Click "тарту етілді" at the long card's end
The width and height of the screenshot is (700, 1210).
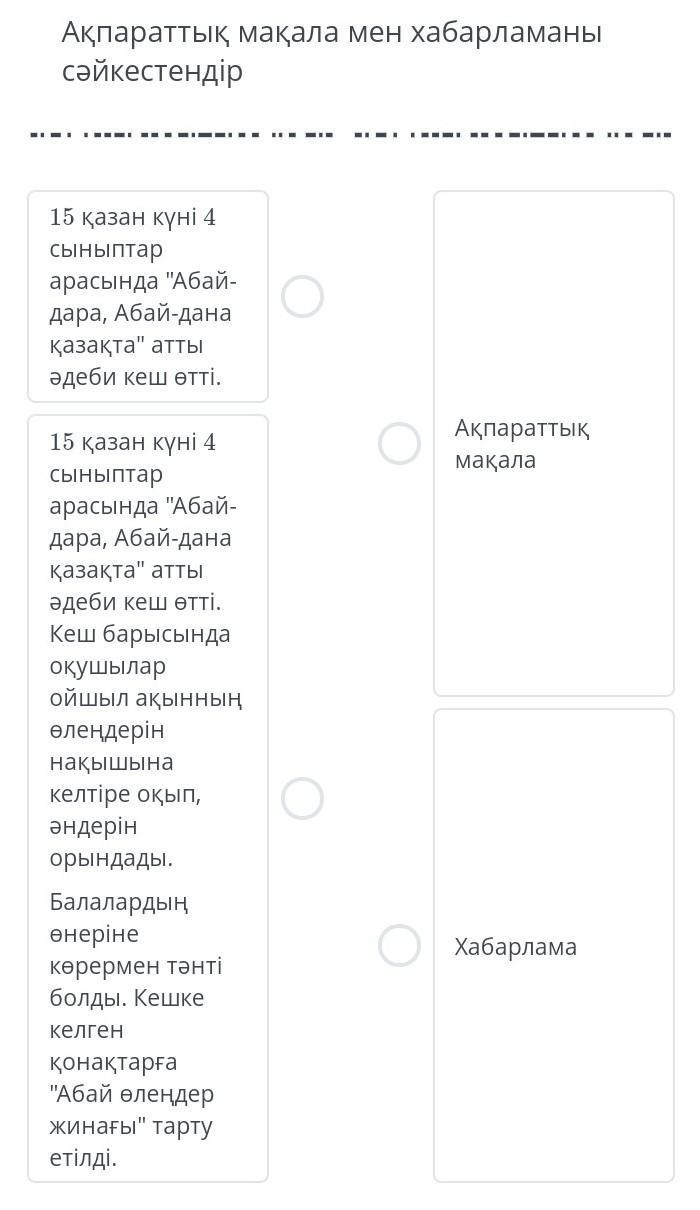point(130,1142)
